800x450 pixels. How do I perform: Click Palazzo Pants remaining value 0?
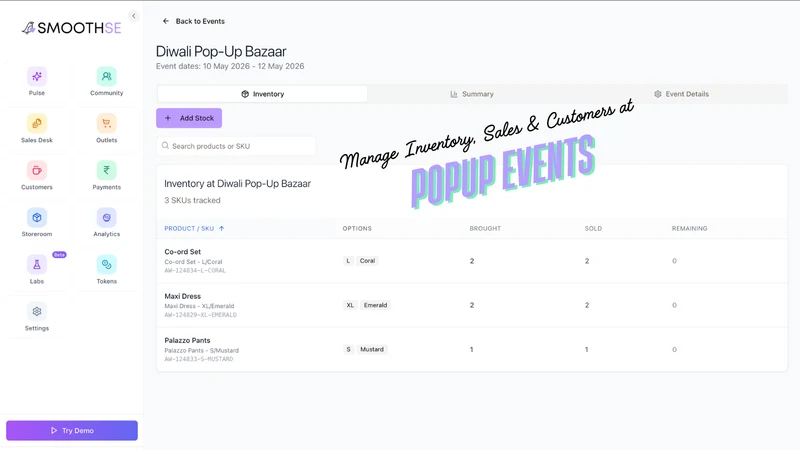(x=674, y=350)
